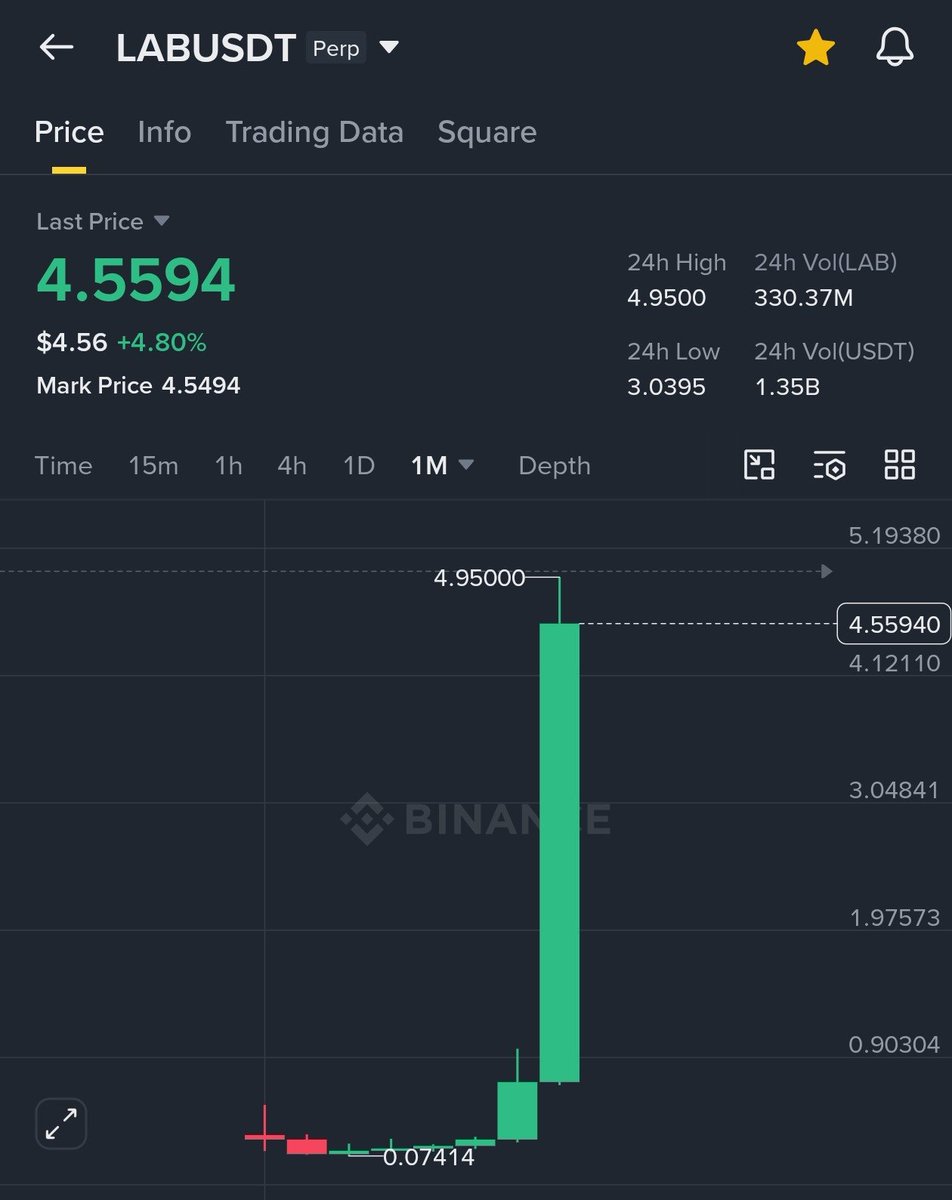The image size is (952, 1200).
Task: Open the 1M interval dropdown
Action: (442, 465)
